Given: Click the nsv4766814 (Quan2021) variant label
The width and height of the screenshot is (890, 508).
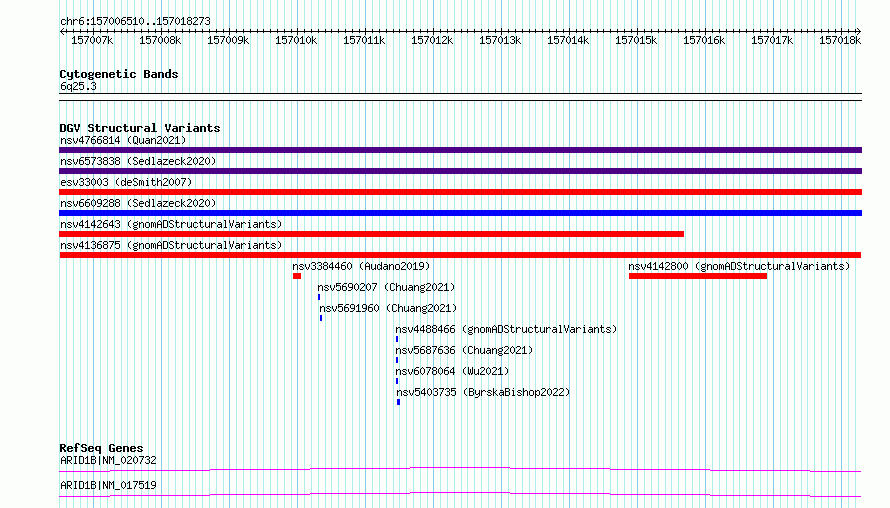Looking at the screenshot, I should pos(123,140).
